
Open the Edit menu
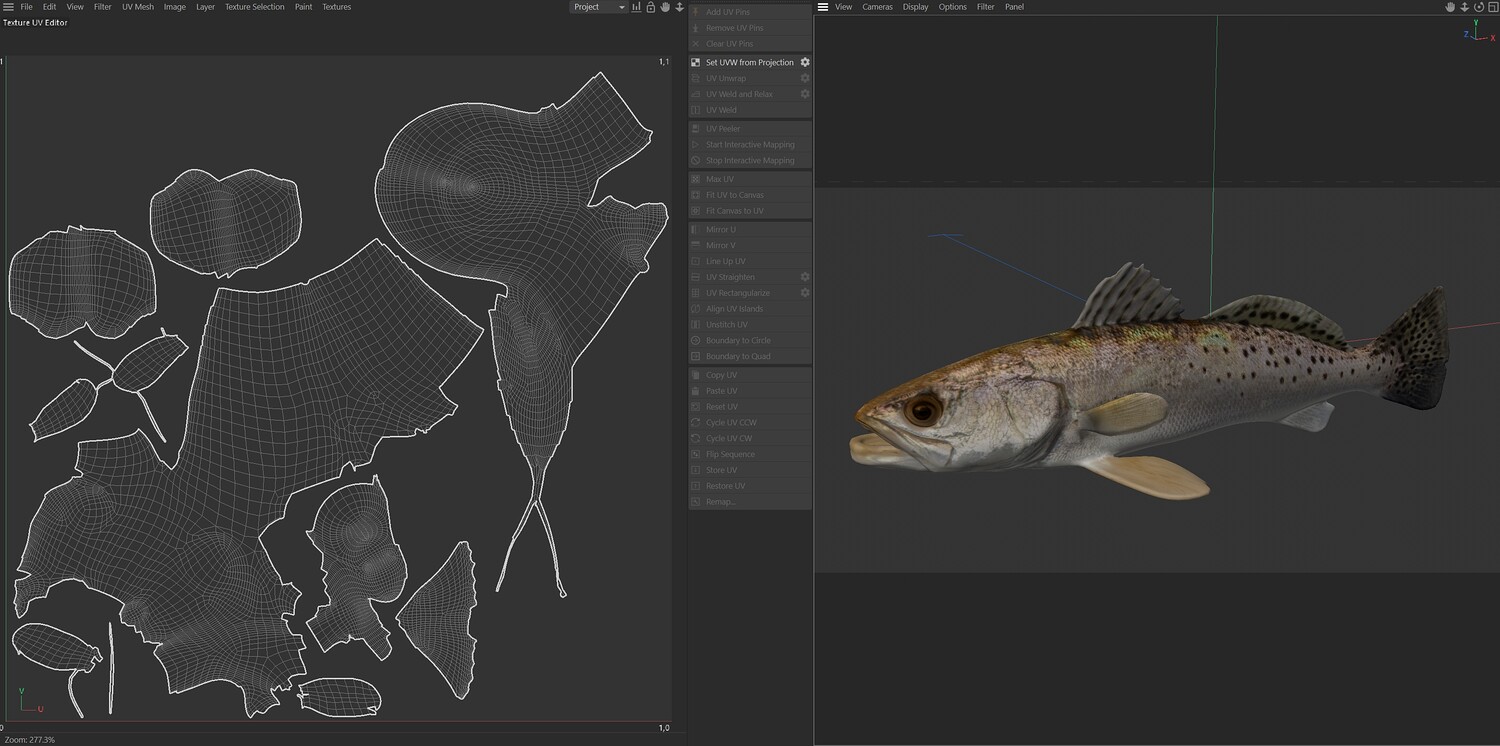pyautogui.click(x=49, y=7)
